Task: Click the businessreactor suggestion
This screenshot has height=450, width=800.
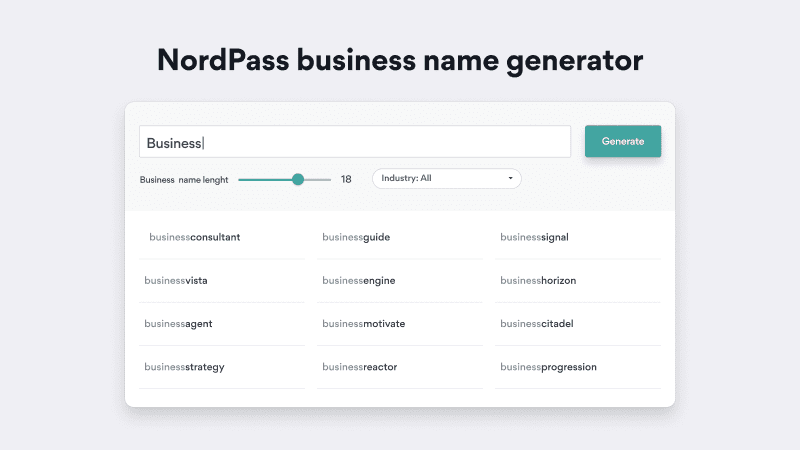Action: click(x=359, y=367)
